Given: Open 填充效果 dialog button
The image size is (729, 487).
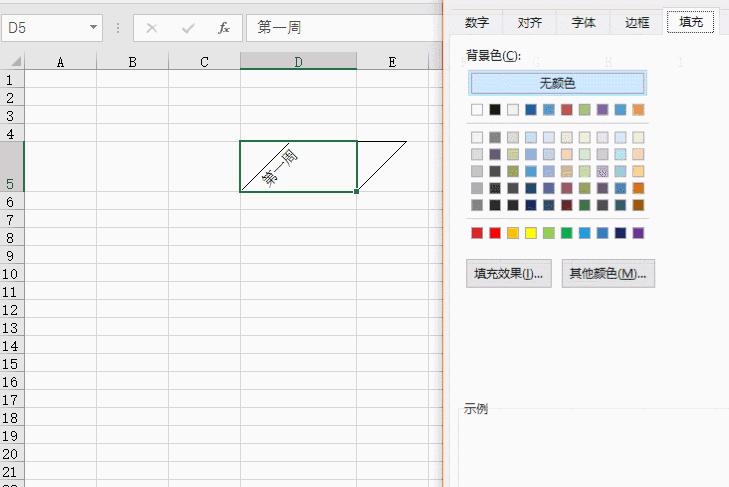Looking at the screenshot, I should [x=509, y=273].
